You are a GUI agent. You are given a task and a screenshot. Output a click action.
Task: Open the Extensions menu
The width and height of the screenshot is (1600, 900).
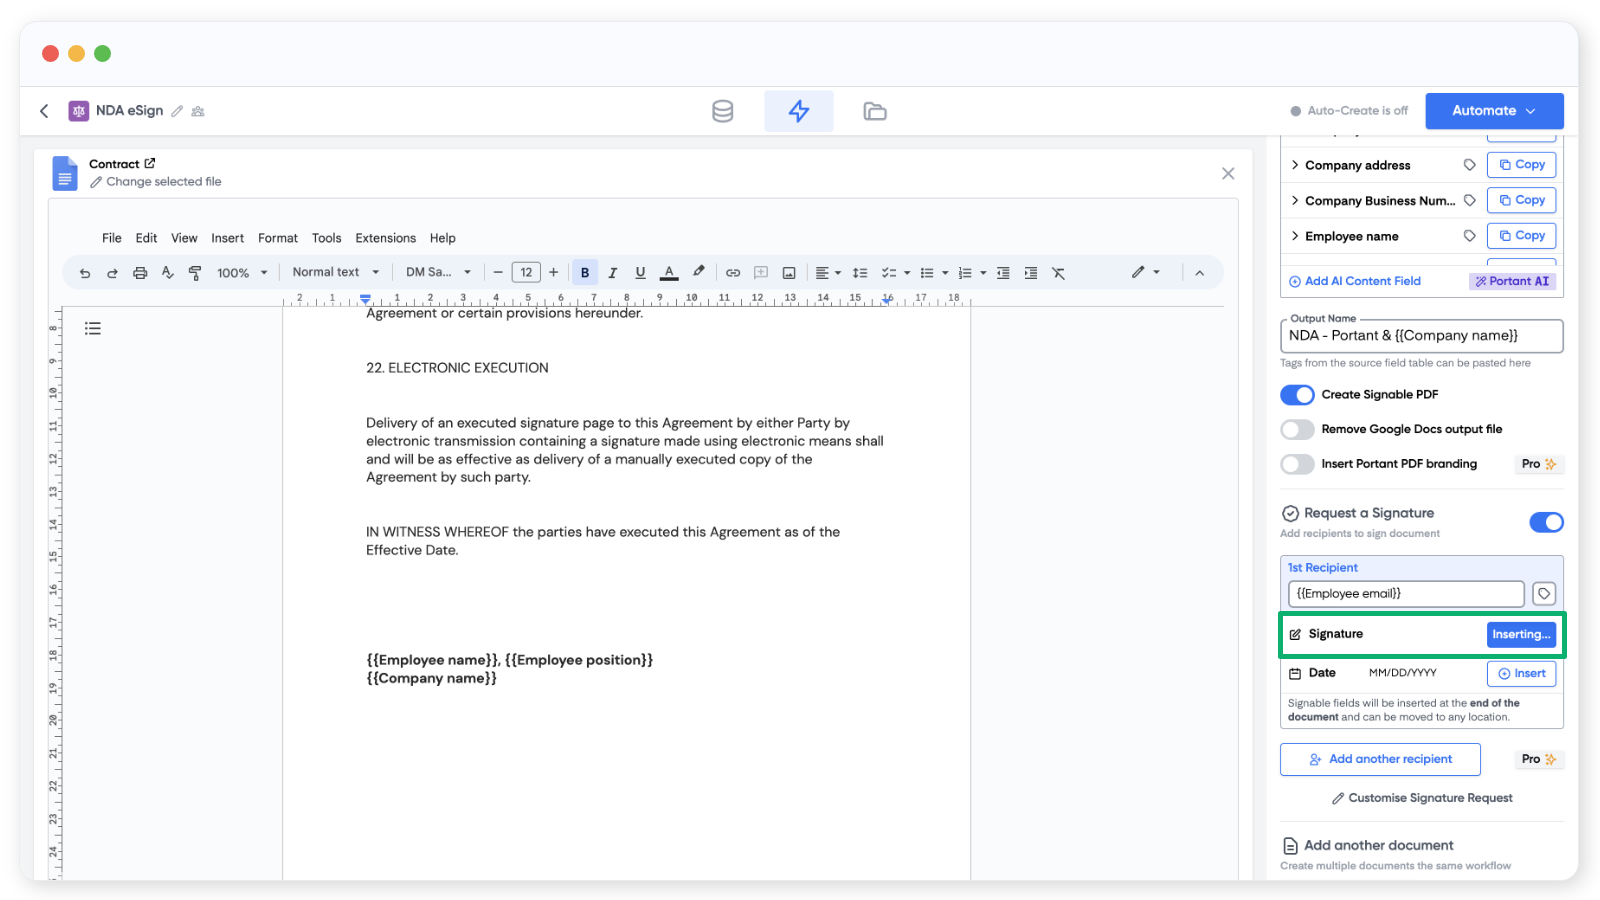(x=385, y=238)
